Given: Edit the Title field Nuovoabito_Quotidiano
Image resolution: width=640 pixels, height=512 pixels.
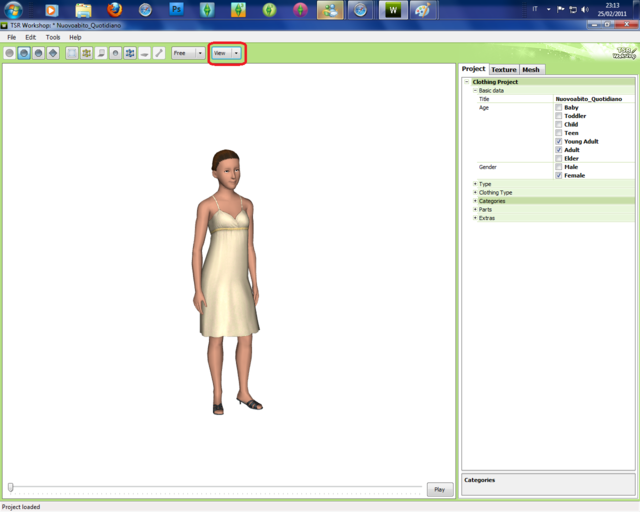Looking at the screenshot, I should coord(594,99).
